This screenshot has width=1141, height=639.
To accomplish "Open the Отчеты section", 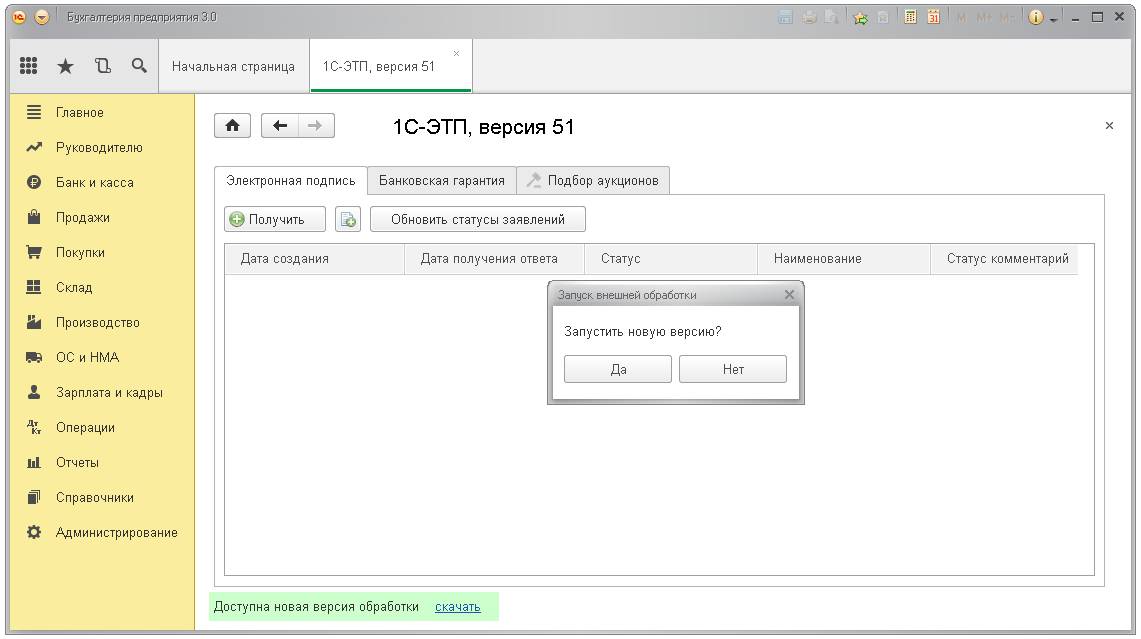I will tap(77, 462).
